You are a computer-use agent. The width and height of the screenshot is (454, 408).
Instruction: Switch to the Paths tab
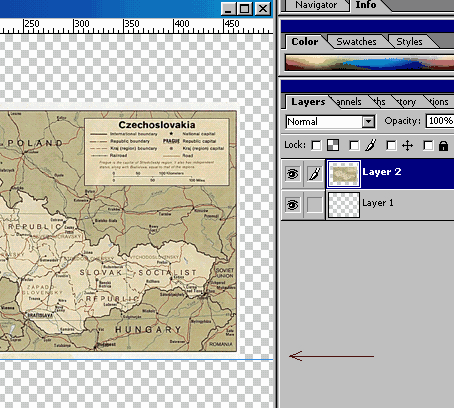point(379,102)
